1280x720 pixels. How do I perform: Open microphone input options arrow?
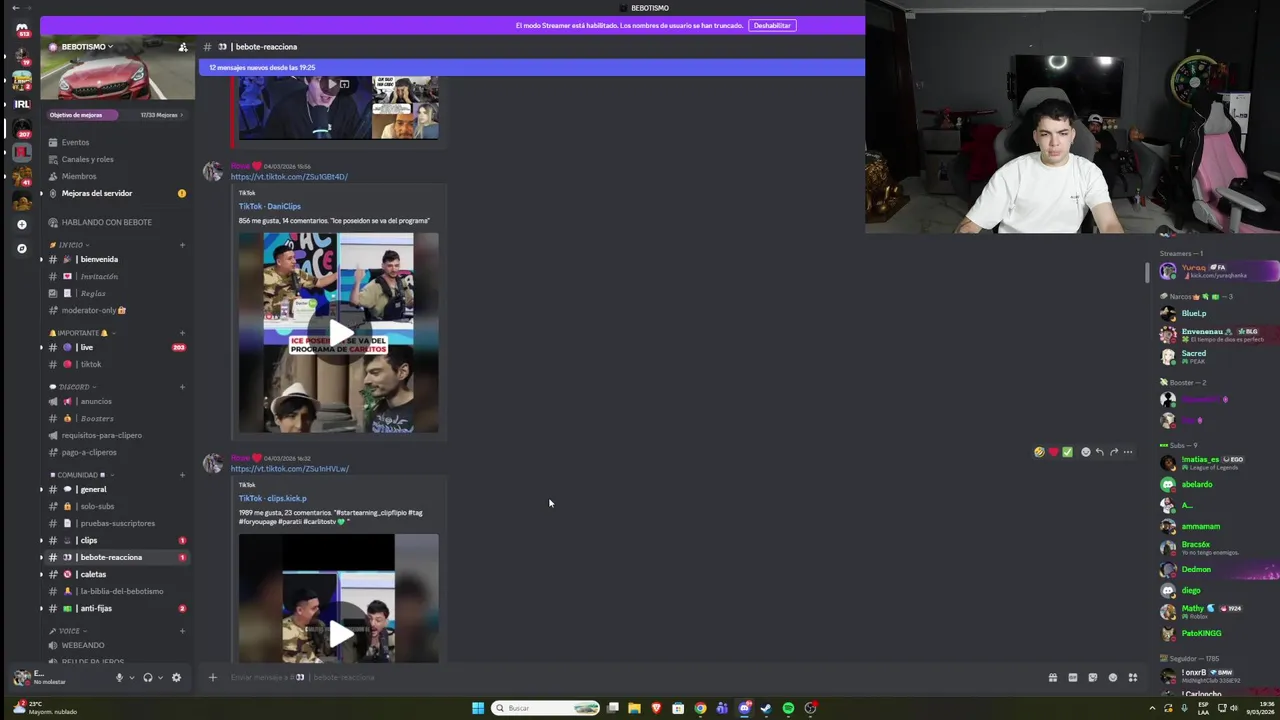131,677
